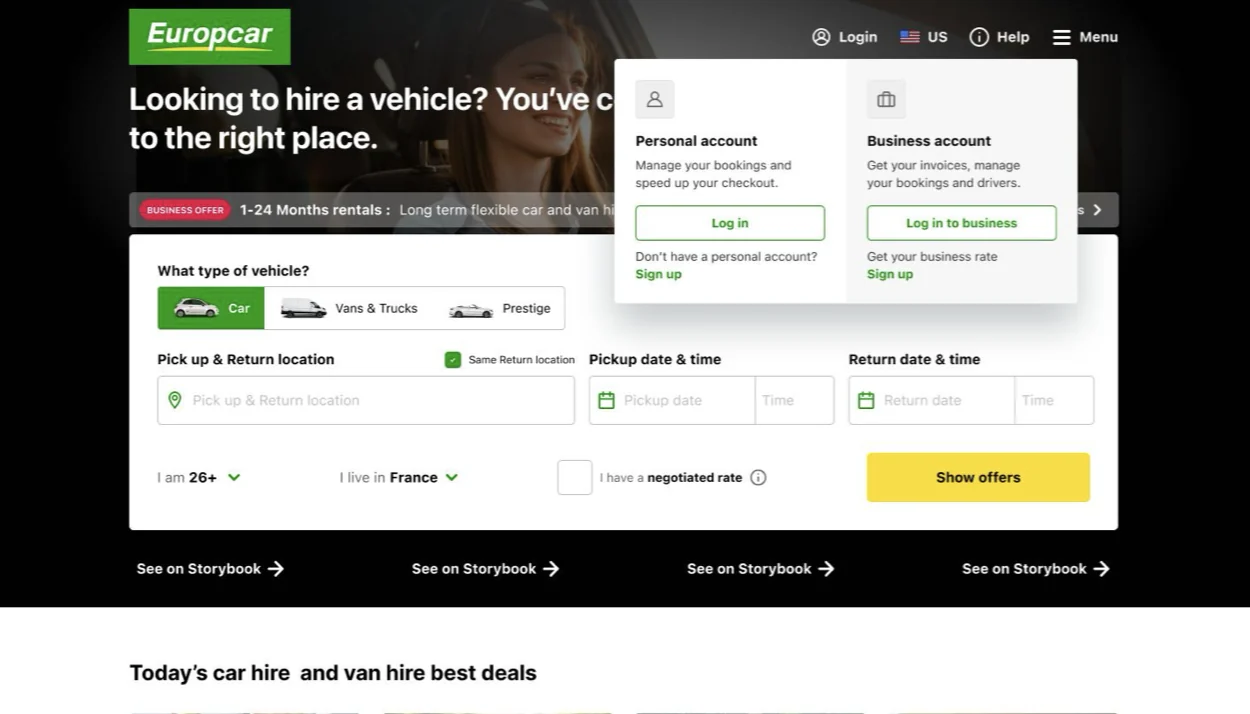Viewport: 1250px width, 714px height.
Task: Open the Pickup Time selector
Action: pos(795,400)
